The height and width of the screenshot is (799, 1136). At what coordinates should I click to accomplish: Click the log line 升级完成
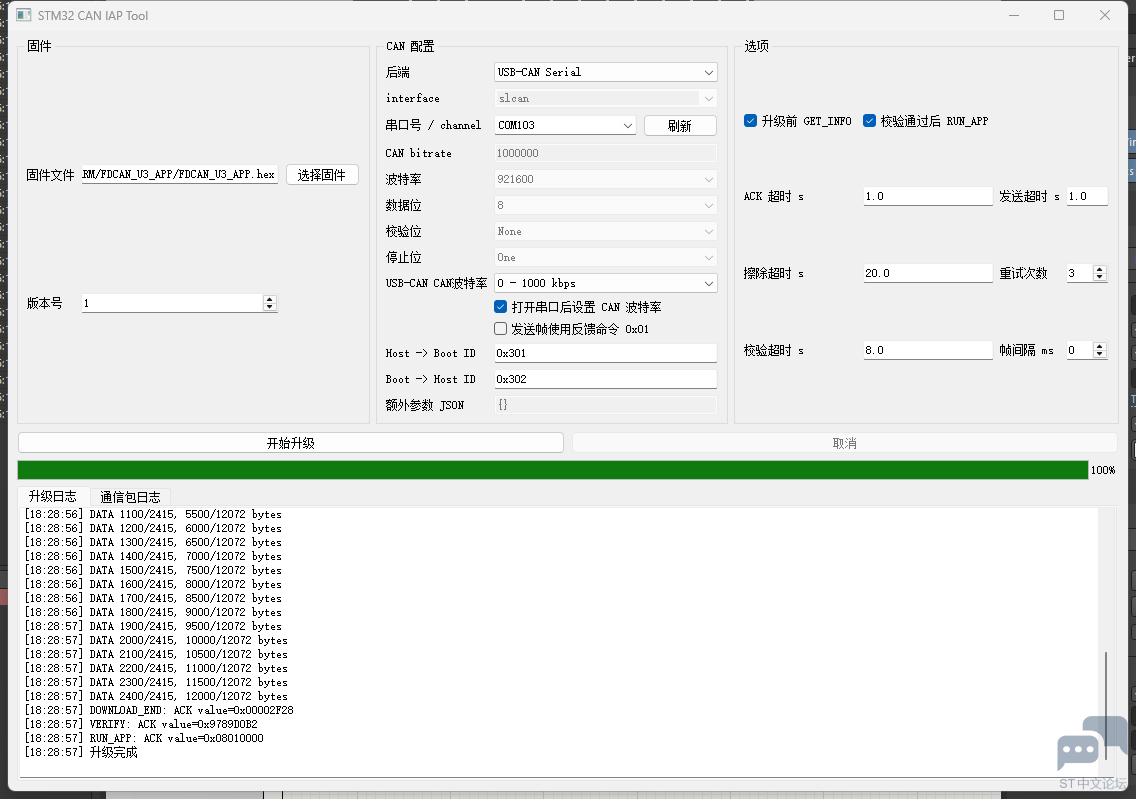click(x=81, y=753)
